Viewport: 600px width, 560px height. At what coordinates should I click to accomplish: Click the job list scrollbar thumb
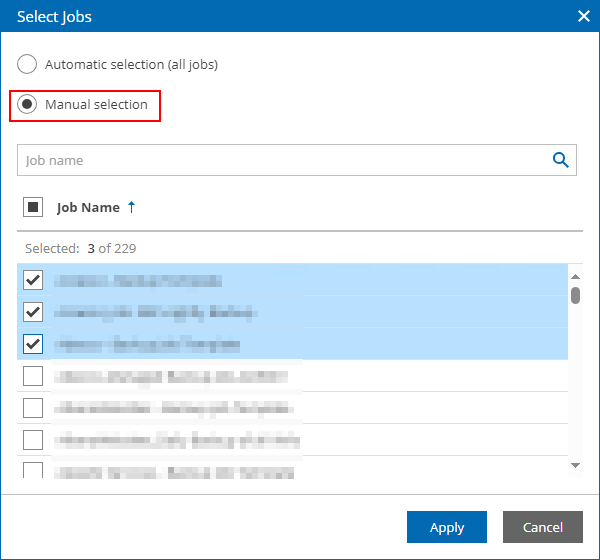tap(575, 295)
